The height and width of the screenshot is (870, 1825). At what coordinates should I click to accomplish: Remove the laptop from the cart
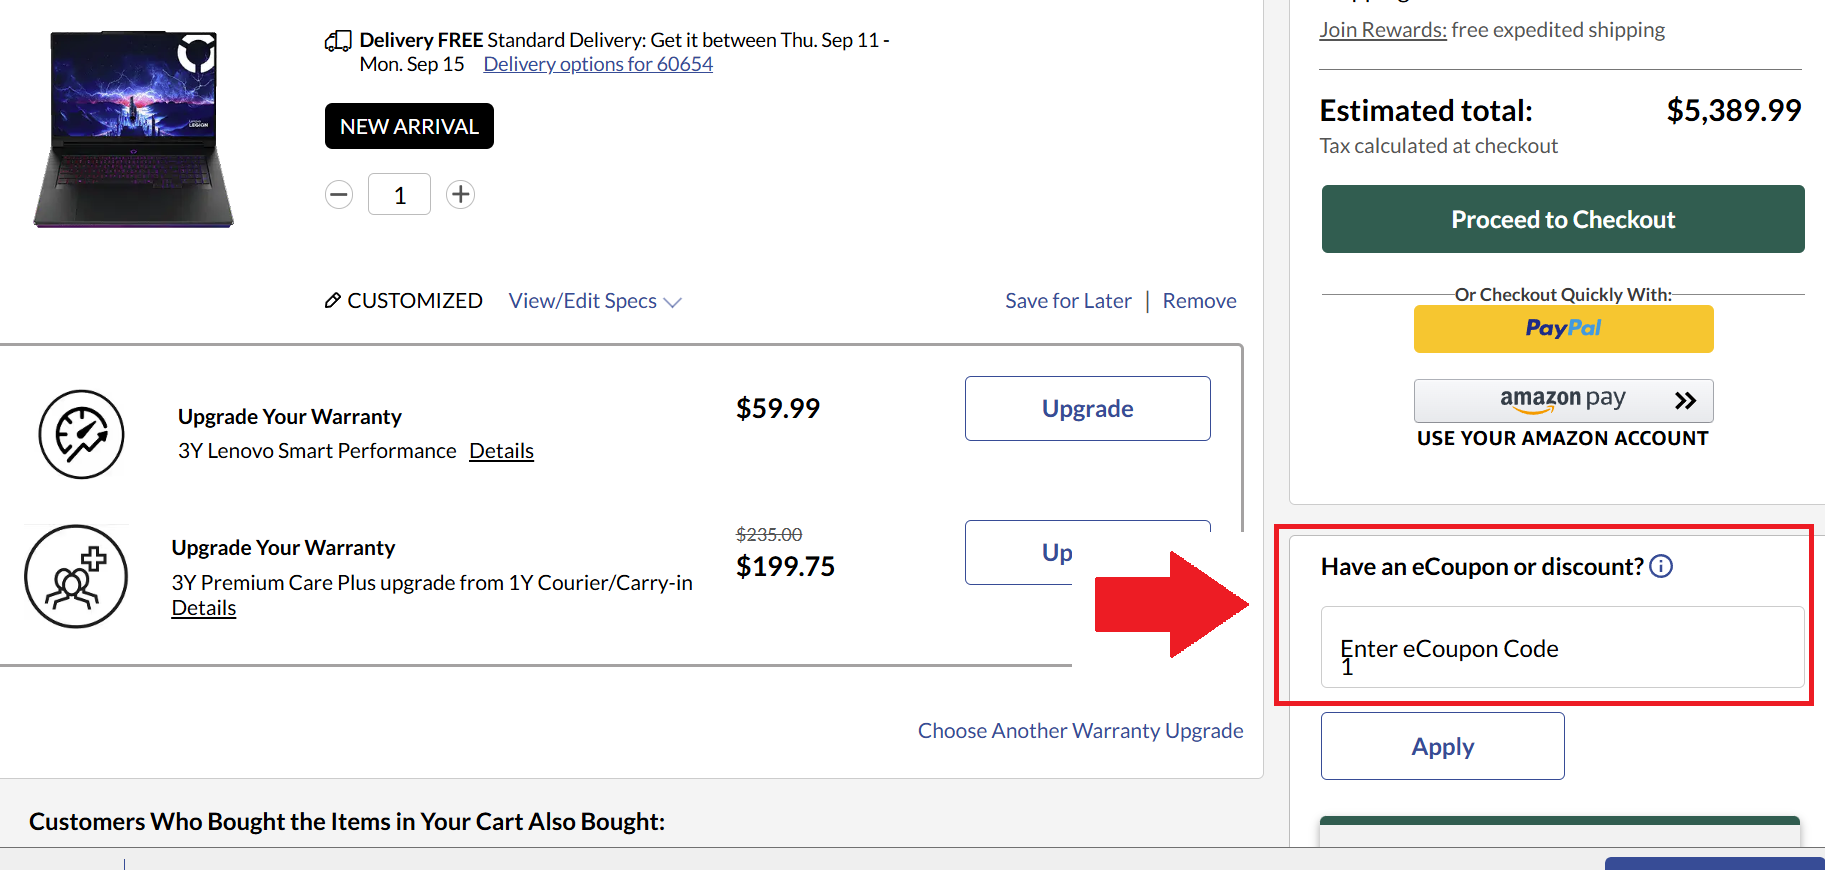pos(1199,301)
